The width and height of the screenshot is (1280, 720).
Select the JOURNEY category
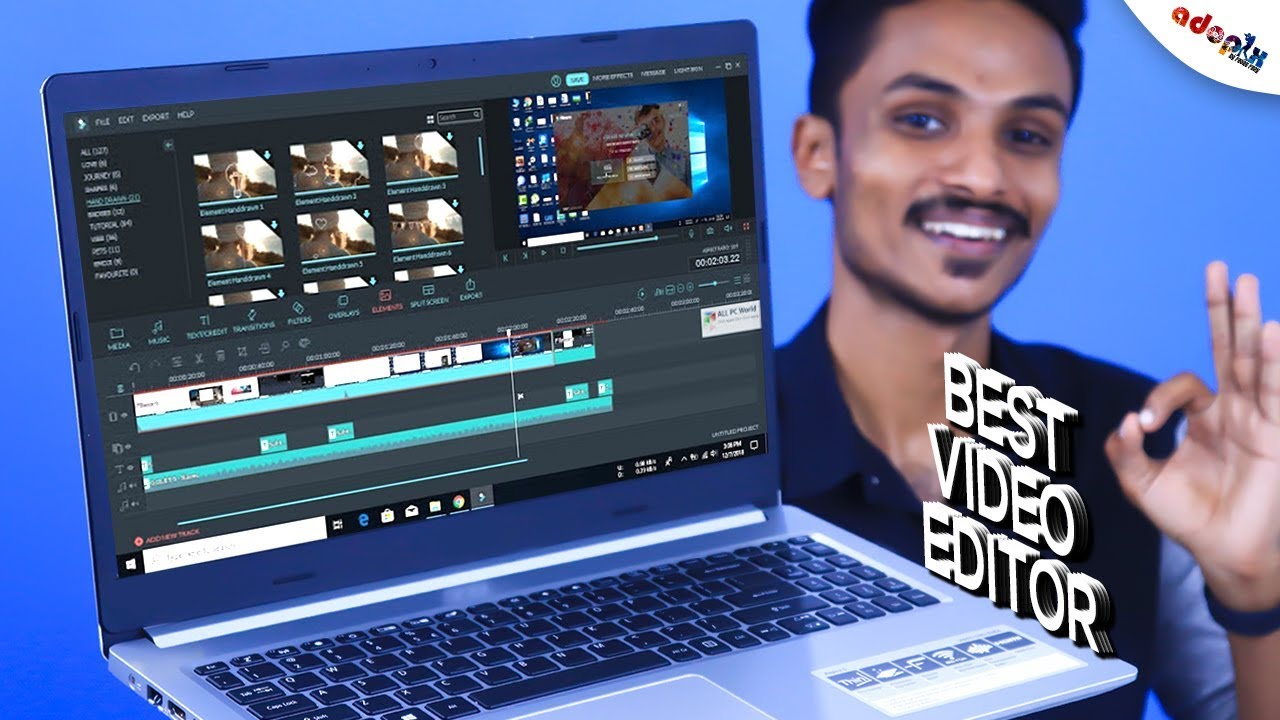click(x=102, y=174)
